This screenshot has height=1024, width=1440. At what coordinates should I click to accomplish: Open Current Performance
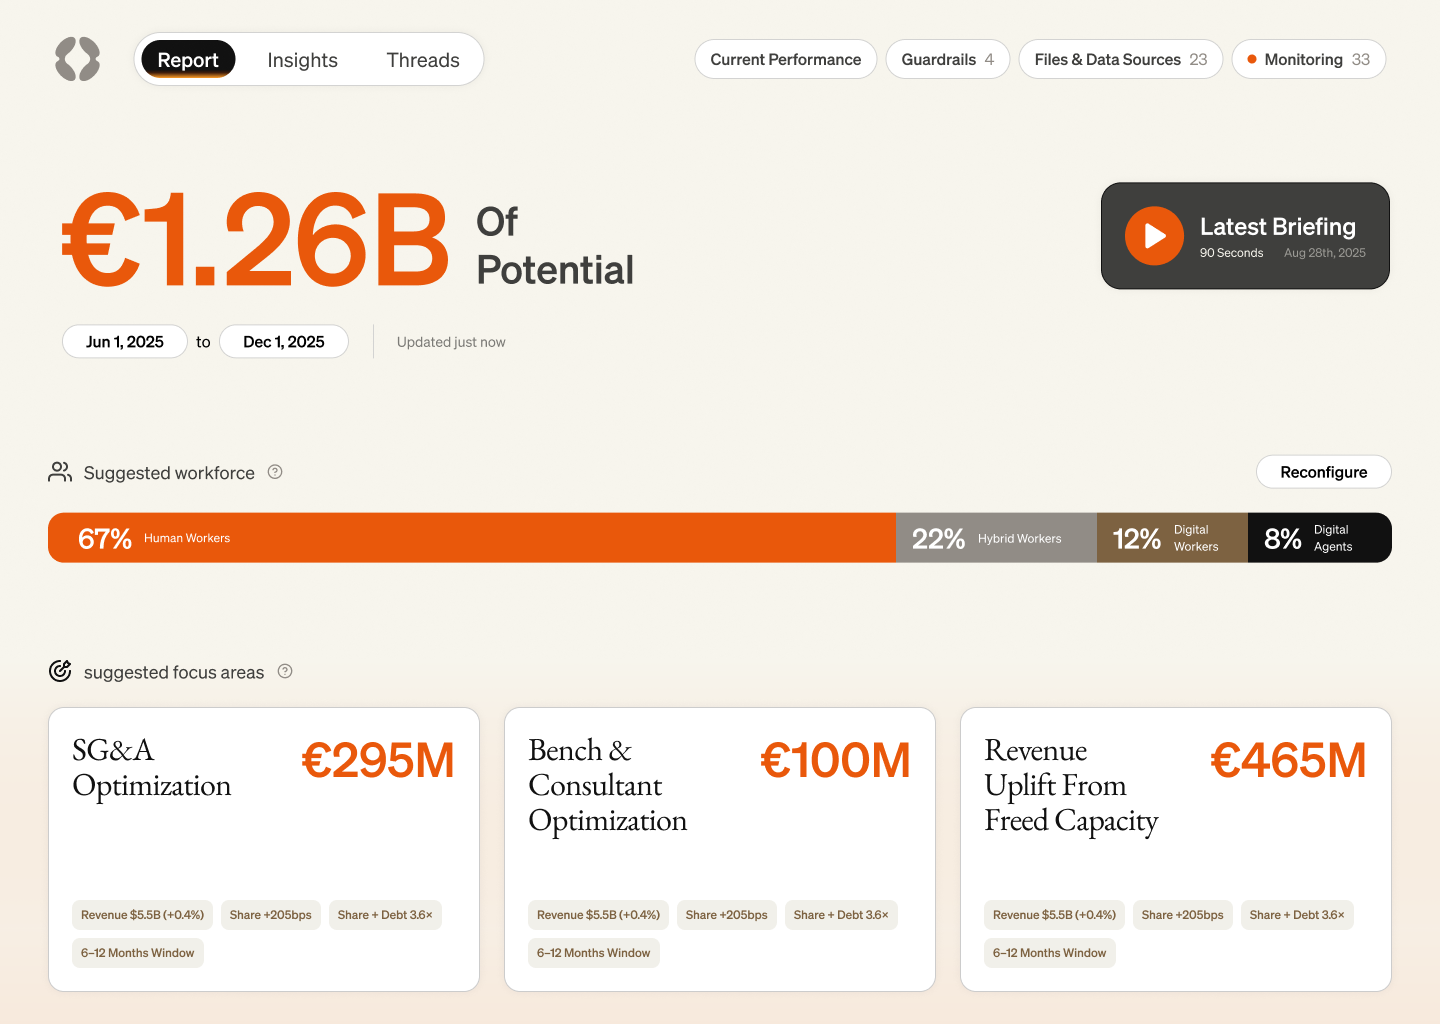(x=785, y=59)
